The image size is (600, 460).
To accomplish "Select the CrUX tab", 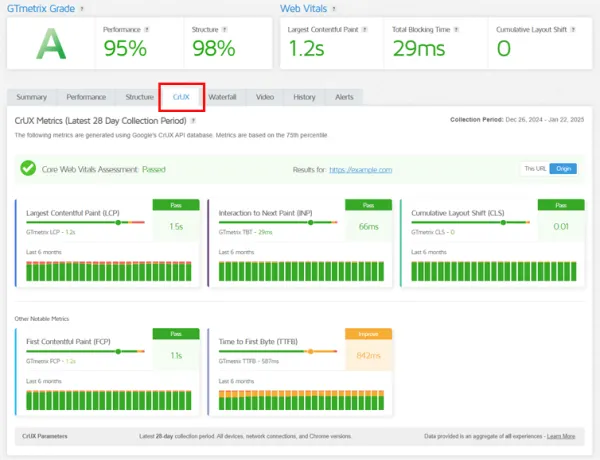I will pos(181,97).
